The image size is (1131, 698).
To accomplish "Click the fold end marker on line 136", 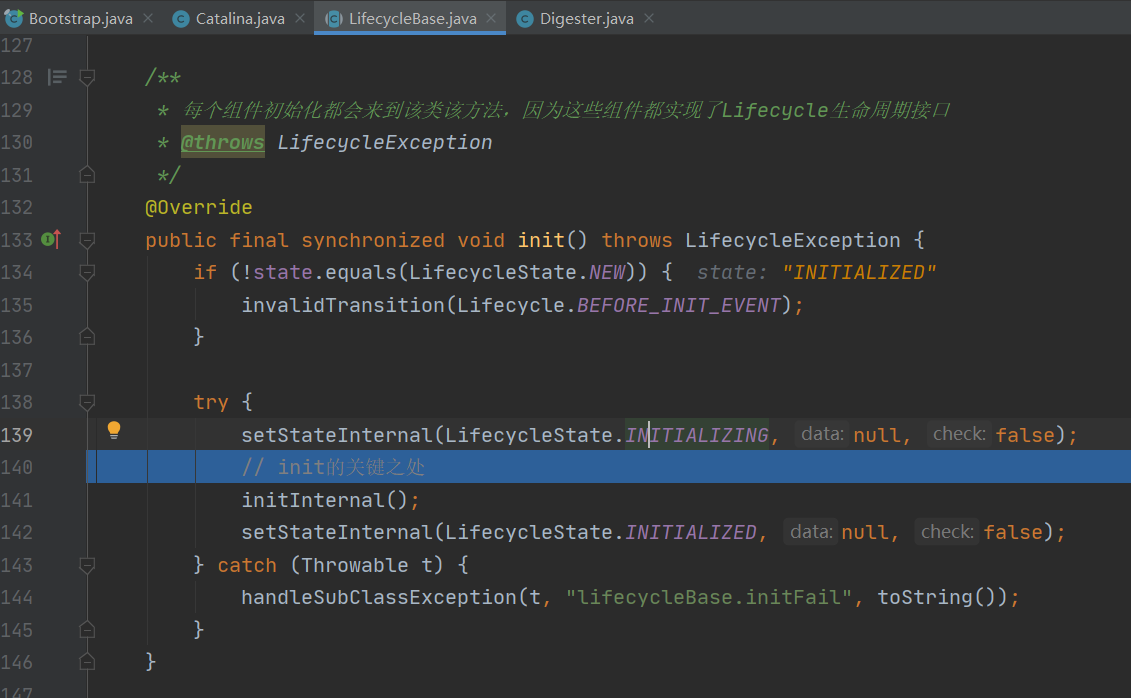I will tap(87, 337).
